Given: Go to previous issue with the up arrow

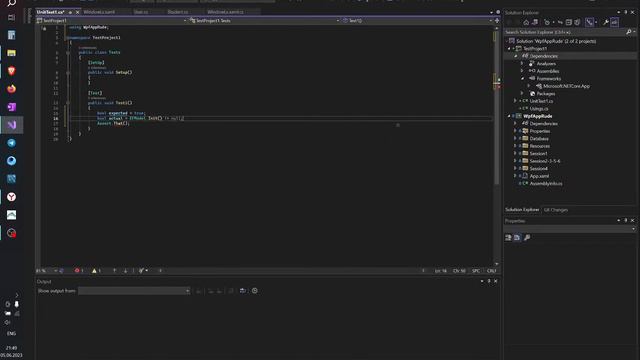Looking at the screenshot, I should coord(114,271).
